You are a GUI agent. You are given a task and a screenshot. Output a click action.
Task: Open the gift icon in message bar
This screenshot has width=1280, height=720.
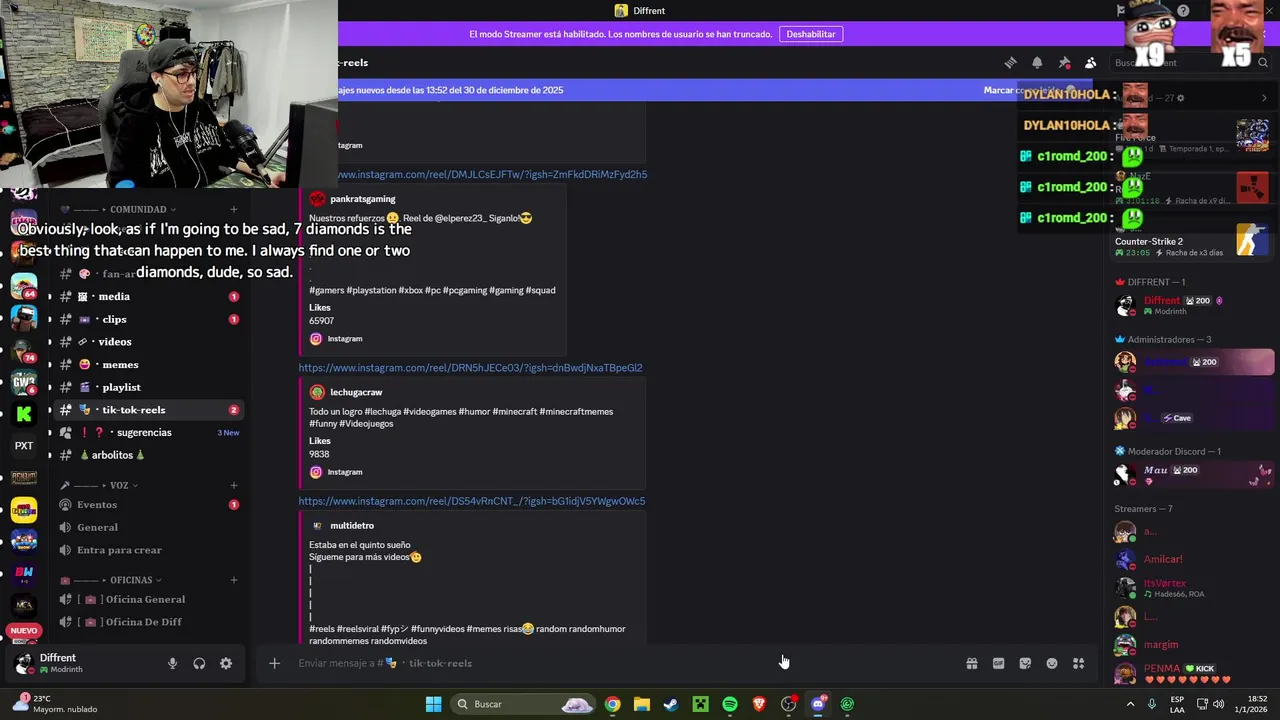tap(971, 663)
